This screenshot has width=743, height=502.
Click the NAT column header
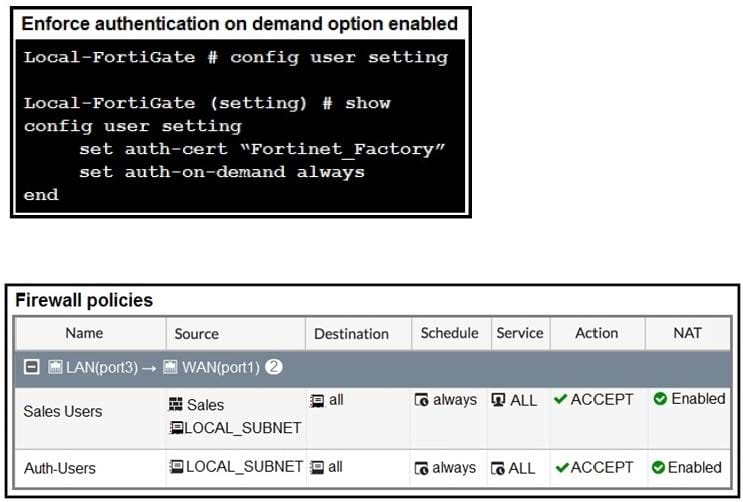(x=687, y=333)
